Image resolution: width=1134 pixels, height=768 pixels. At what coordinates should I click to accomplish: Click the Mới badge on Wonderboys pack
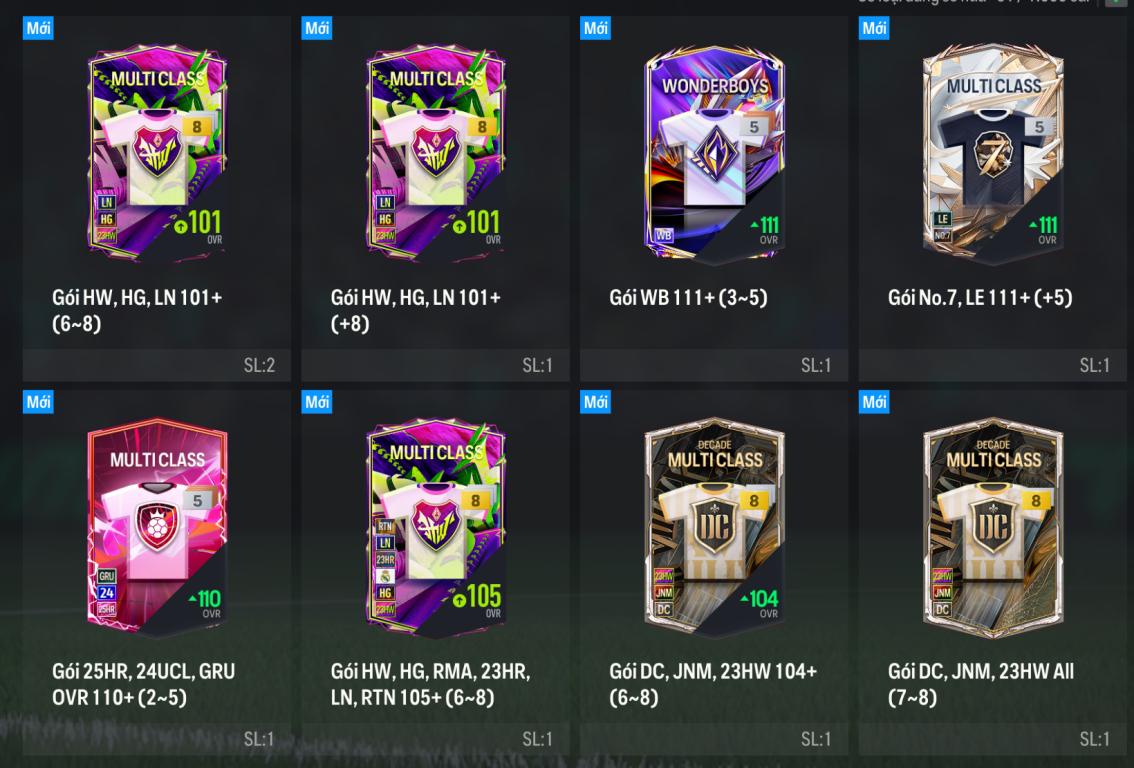click(595, 28)
